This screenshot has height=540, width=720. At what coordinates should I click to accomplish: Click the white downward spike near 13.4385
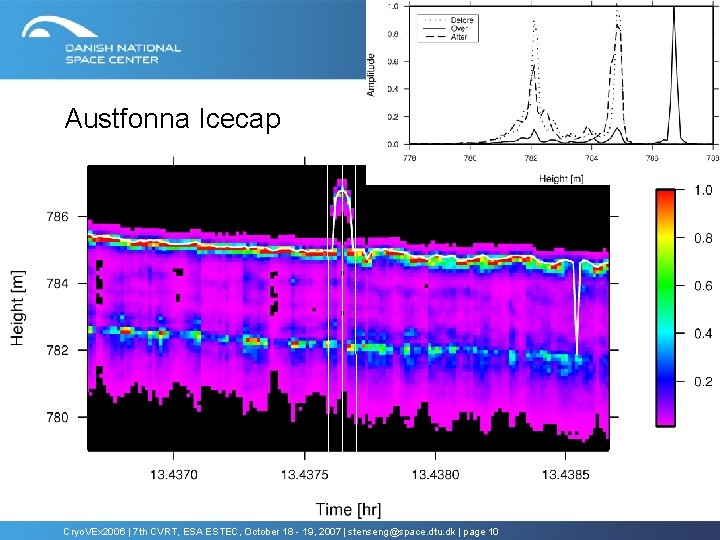(577, 307)
